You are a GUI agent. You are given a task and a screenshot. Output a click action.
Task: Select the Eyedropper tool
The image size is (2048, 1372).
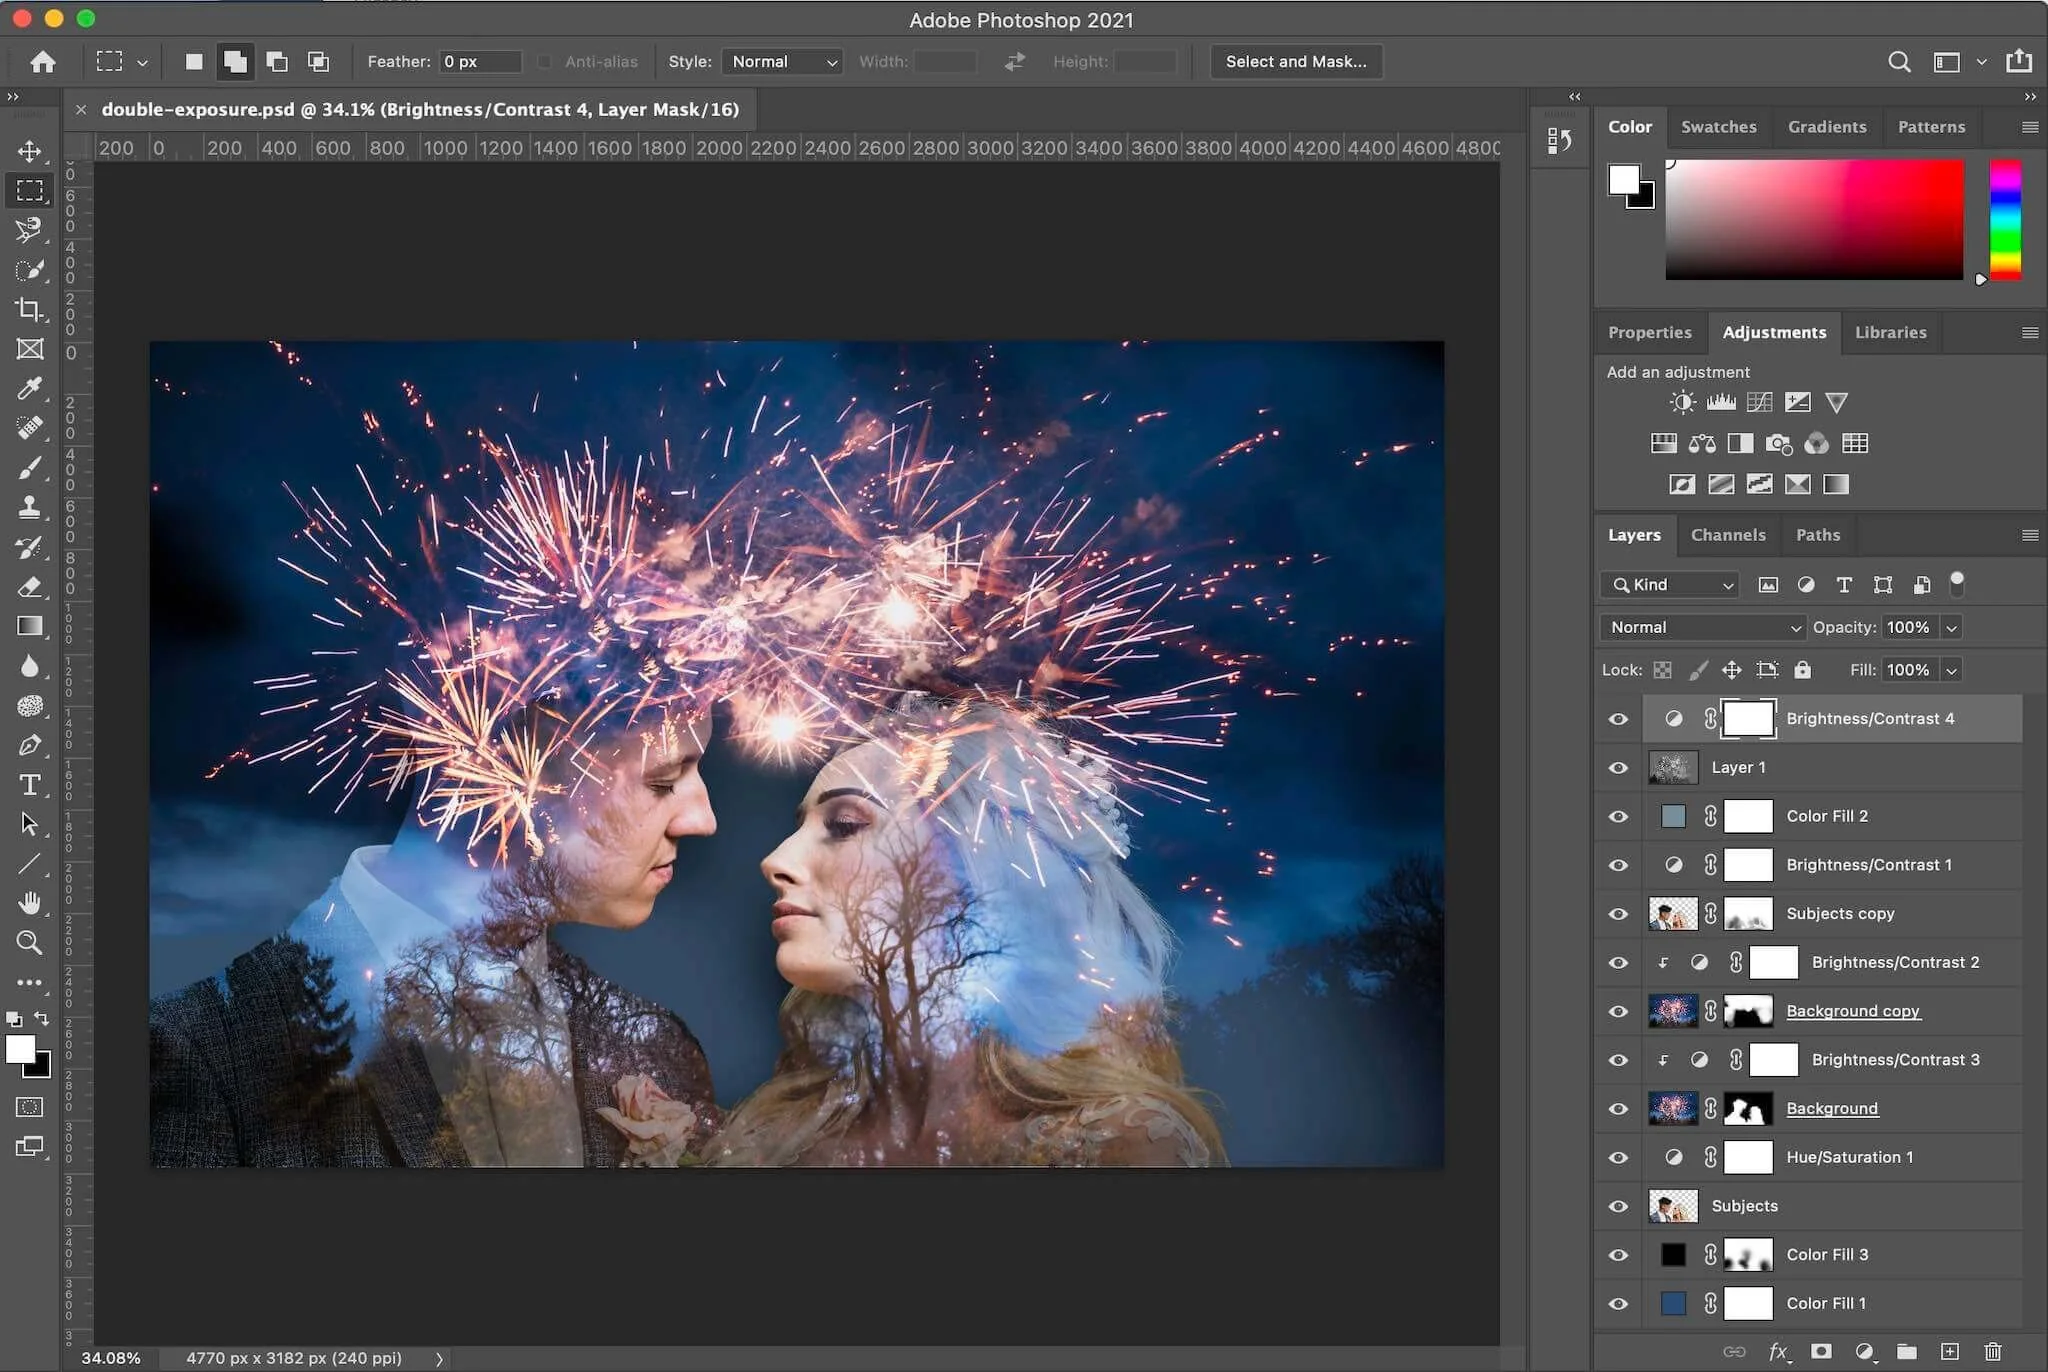[29, 388]
